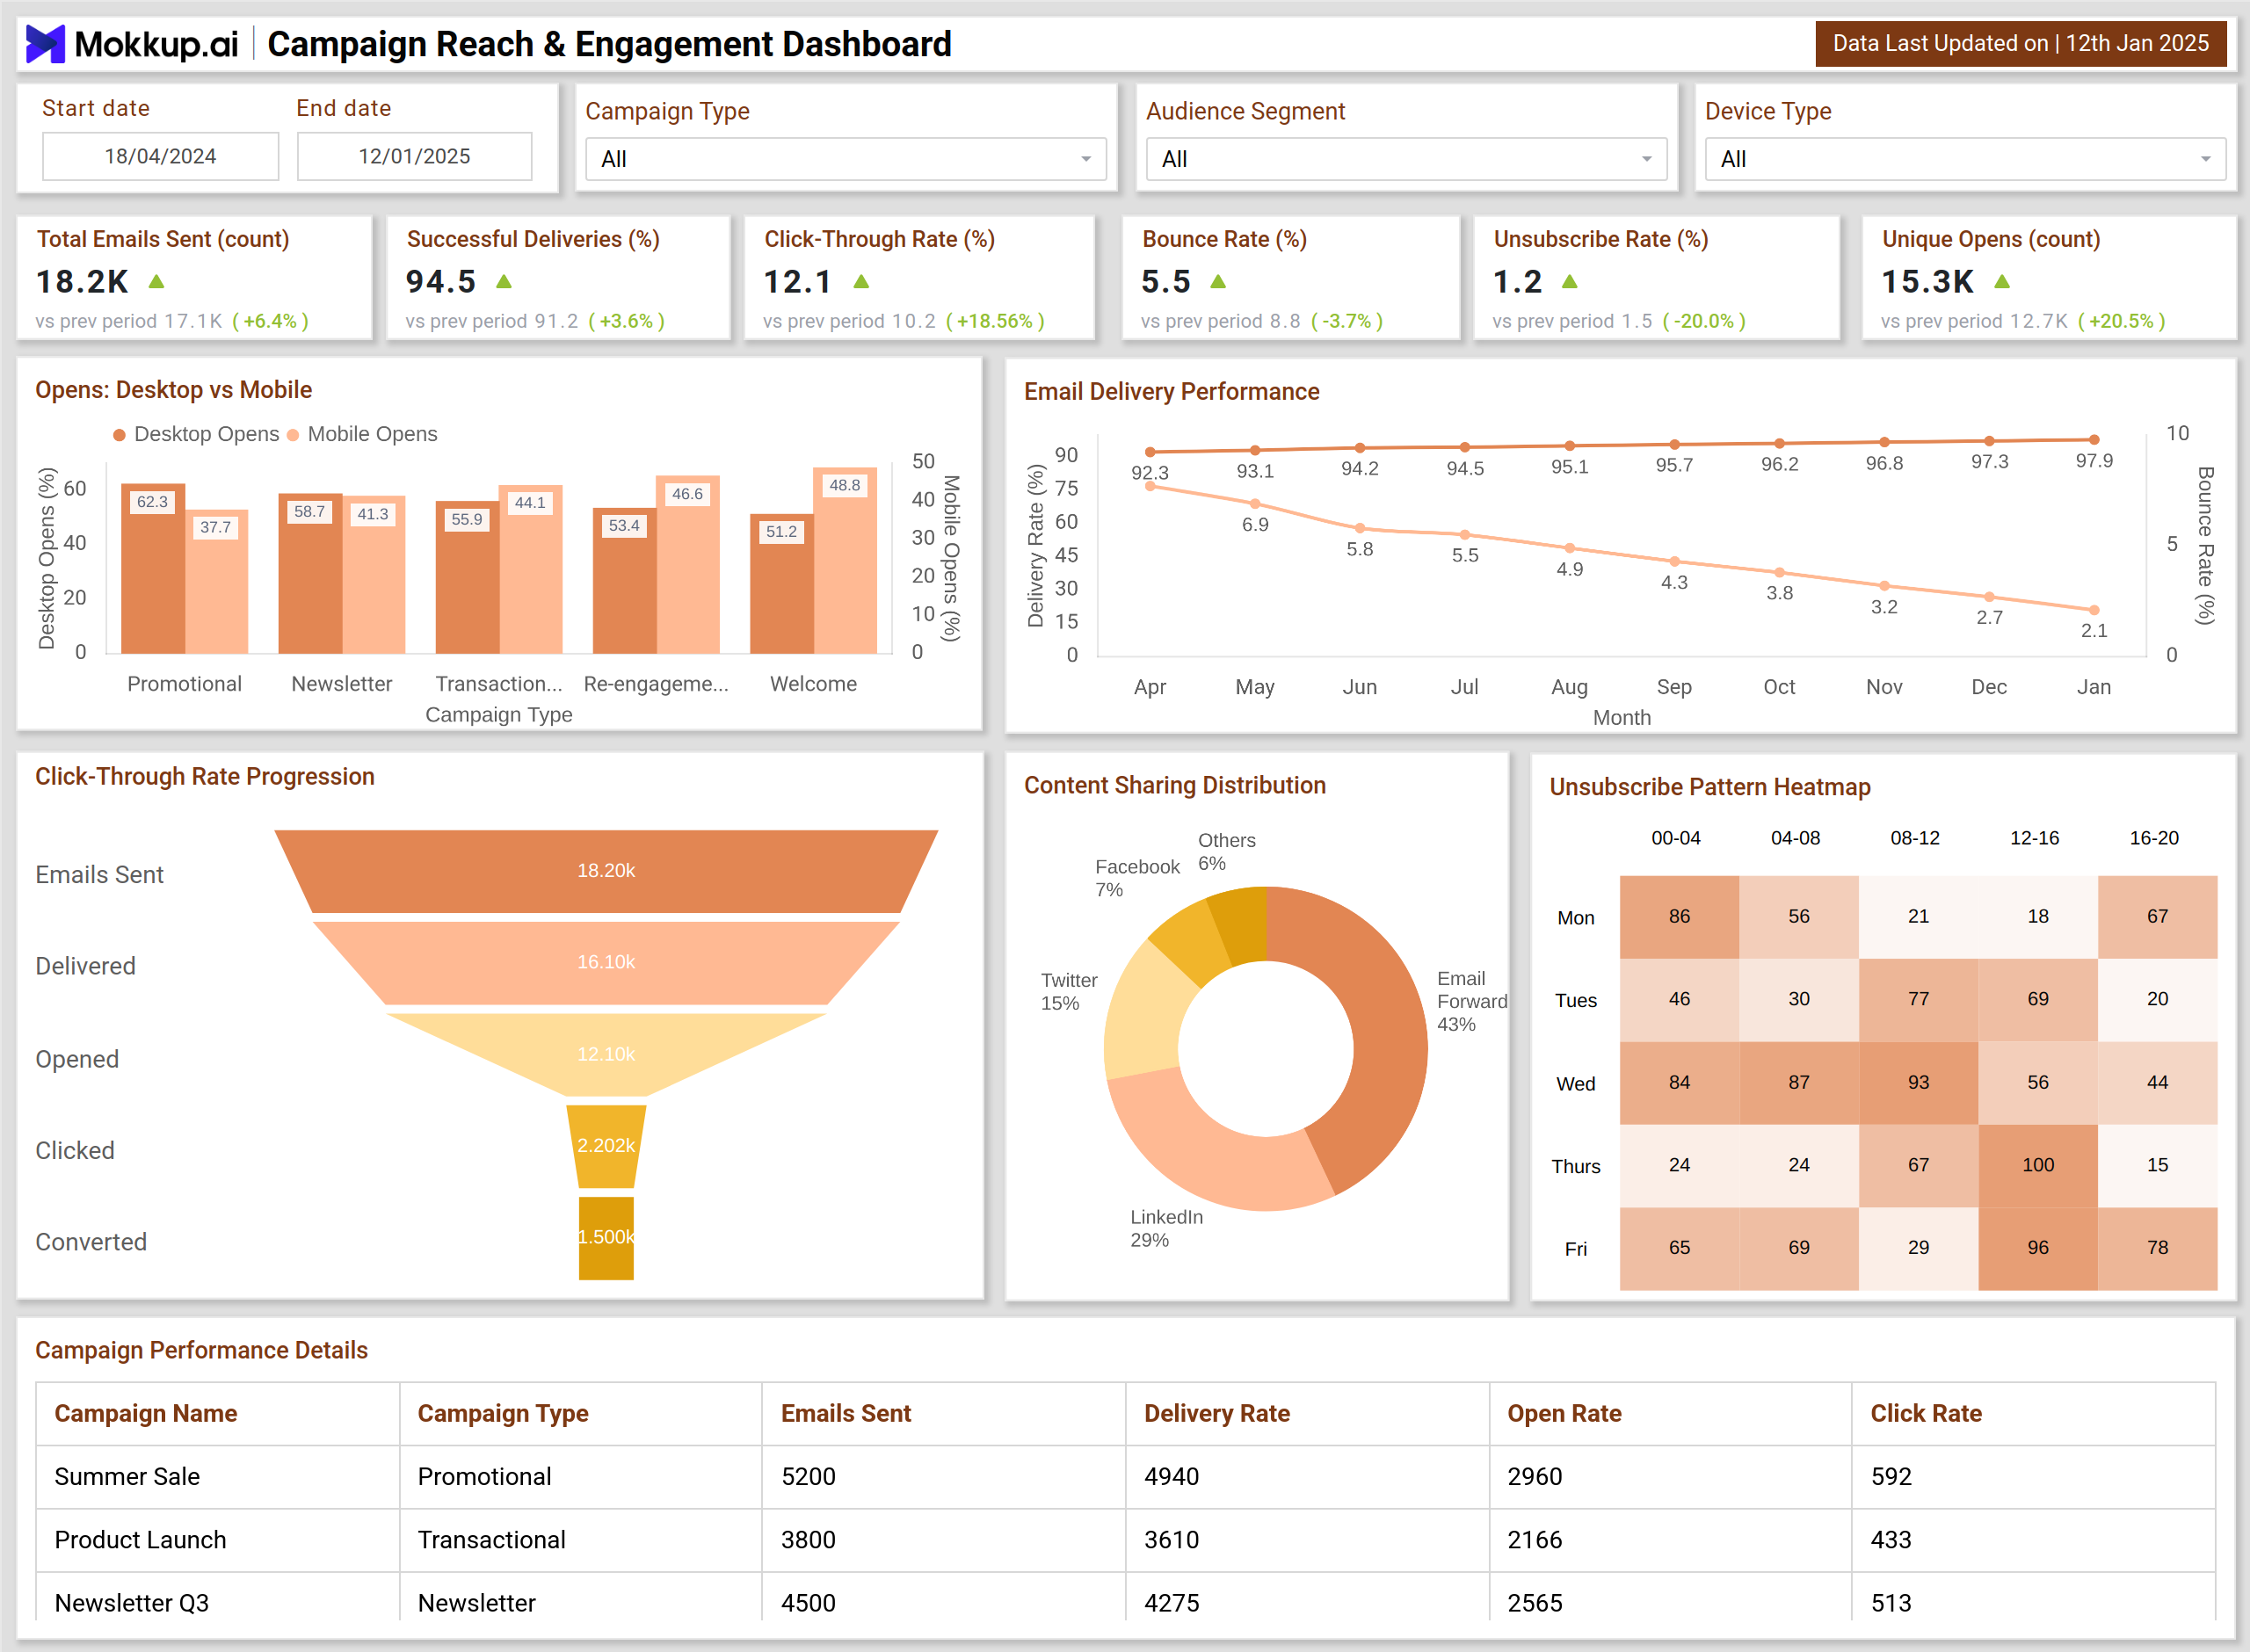Open the Campaign Type dropdown
2250x1652 pixels.
(x=846, y=159)
